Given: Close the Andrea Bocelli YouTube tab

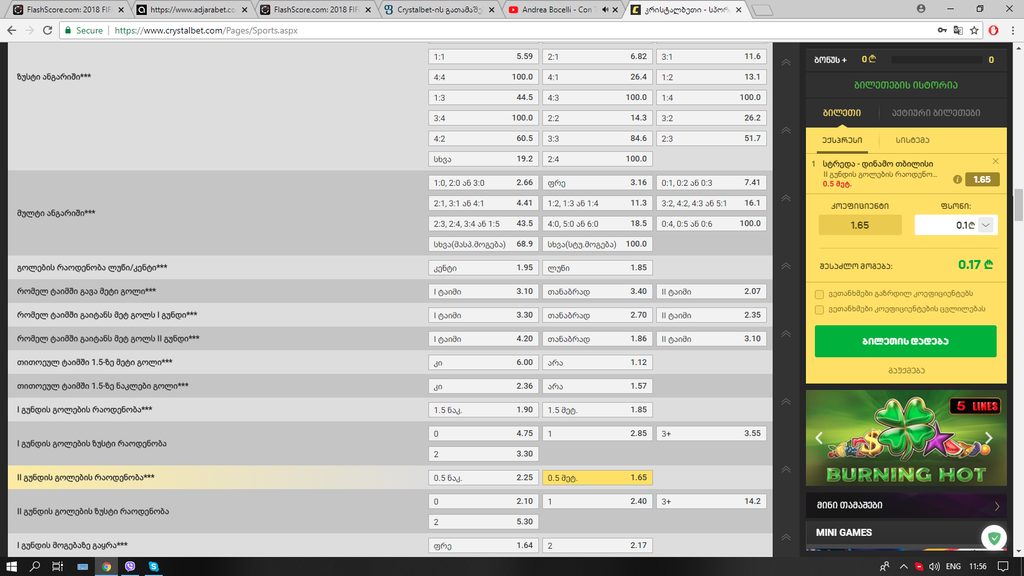Looking at the screenshot, I should (615, 10).
